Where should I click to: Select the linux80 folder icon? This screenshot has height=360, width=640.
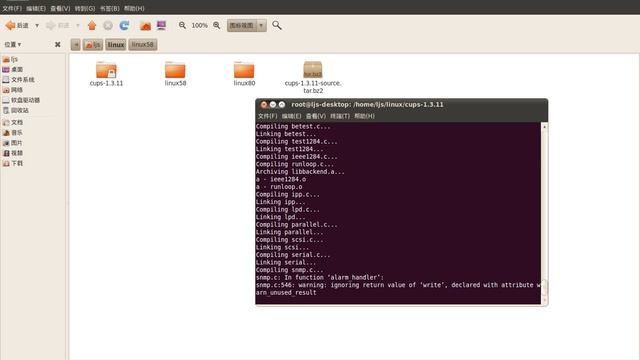click(x=244, y=70)
